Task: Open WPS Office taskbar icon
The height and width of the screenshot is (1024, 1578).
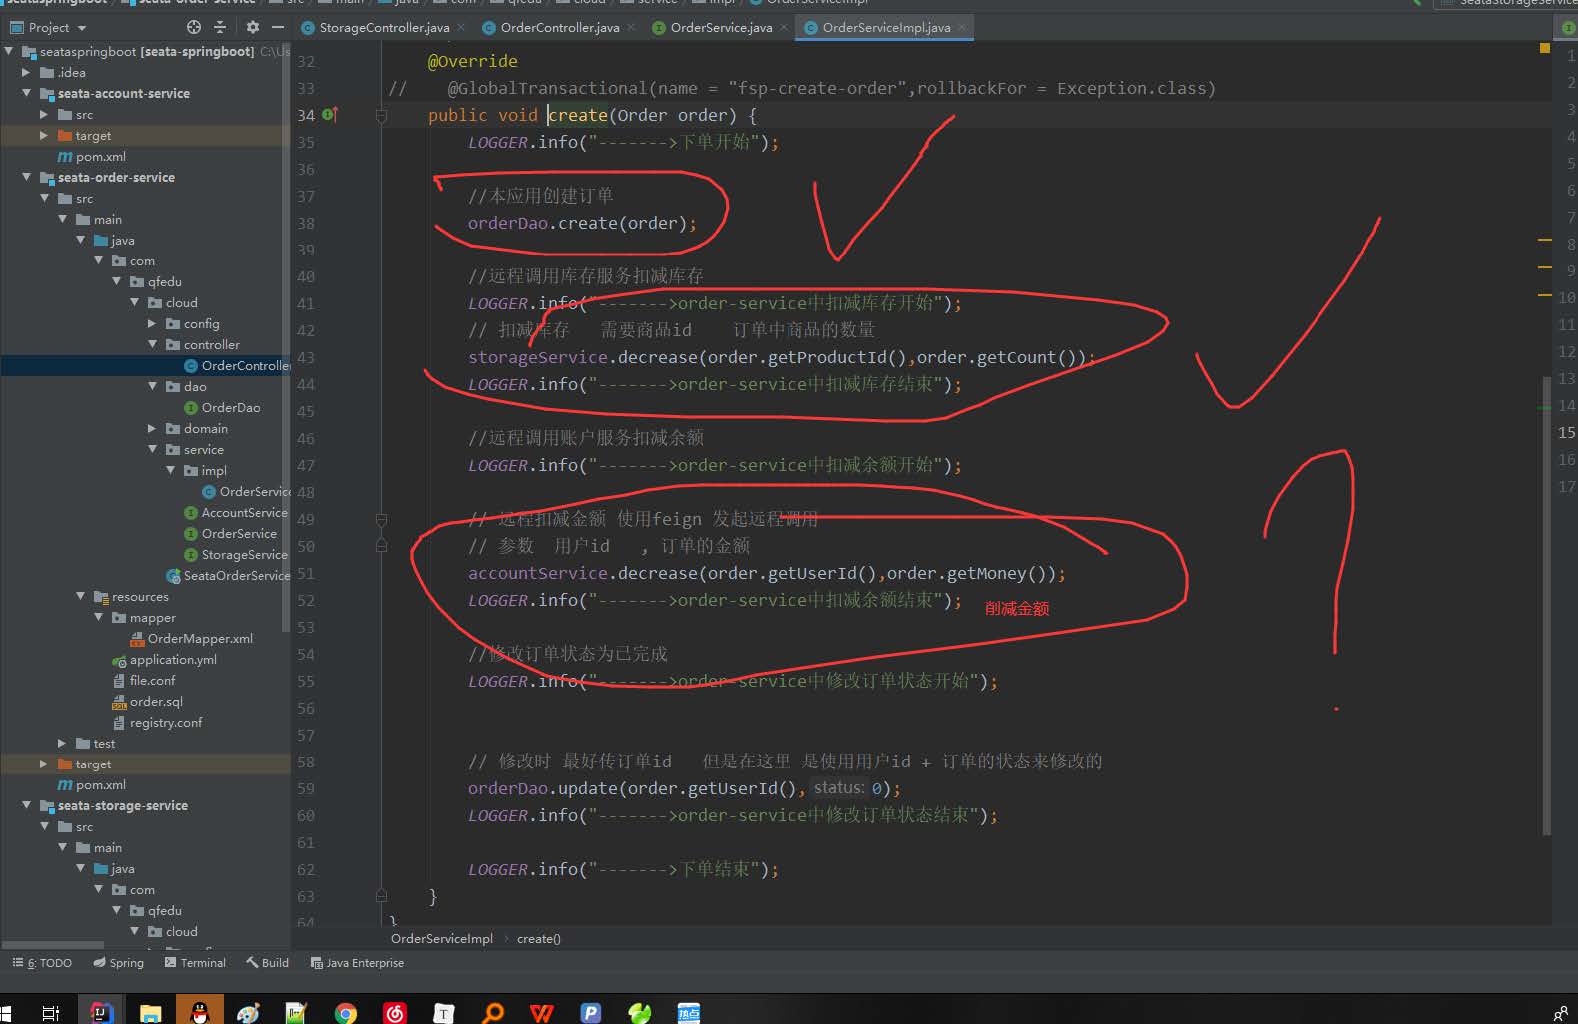Action: click(x=541, y=1013)
